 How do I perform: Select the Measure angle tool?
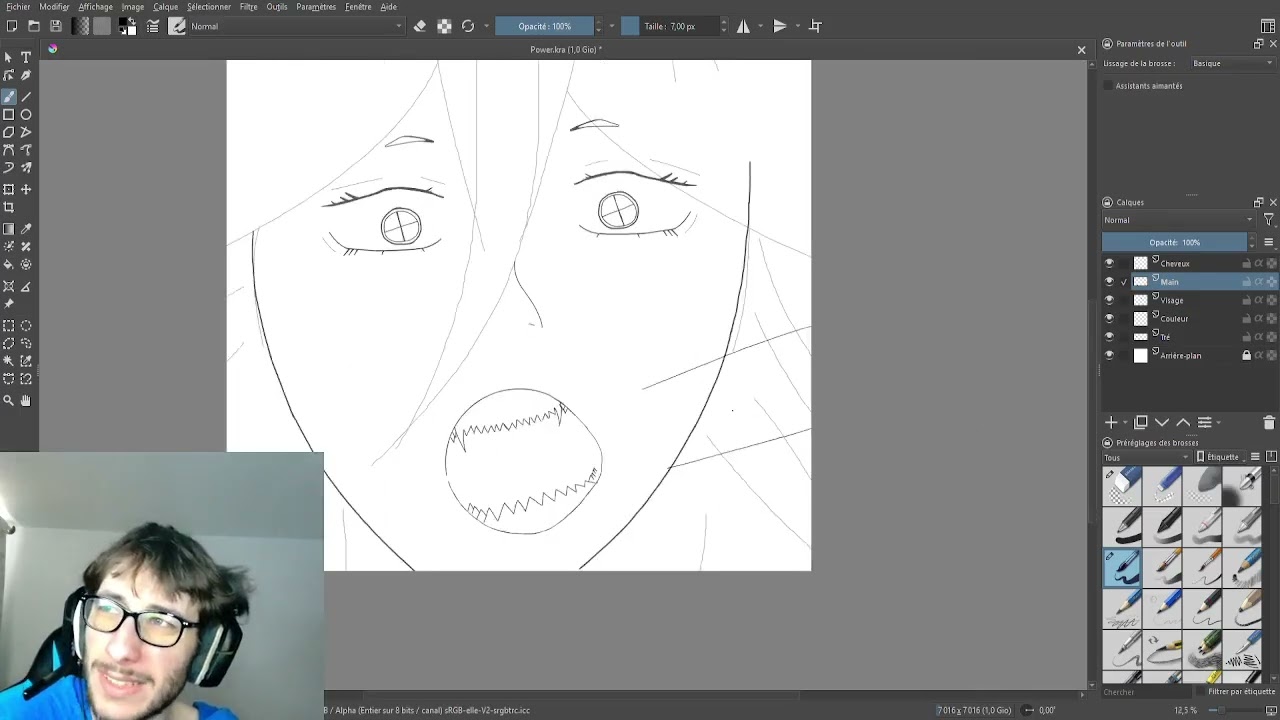(26, 286)
